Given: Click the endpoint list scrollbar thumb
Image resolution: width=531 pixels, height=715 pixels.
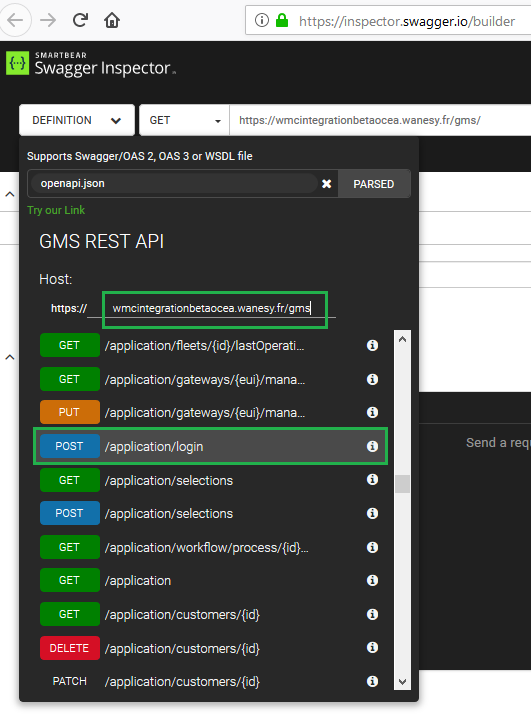Looking at the screenshot, I should point(402,484).
